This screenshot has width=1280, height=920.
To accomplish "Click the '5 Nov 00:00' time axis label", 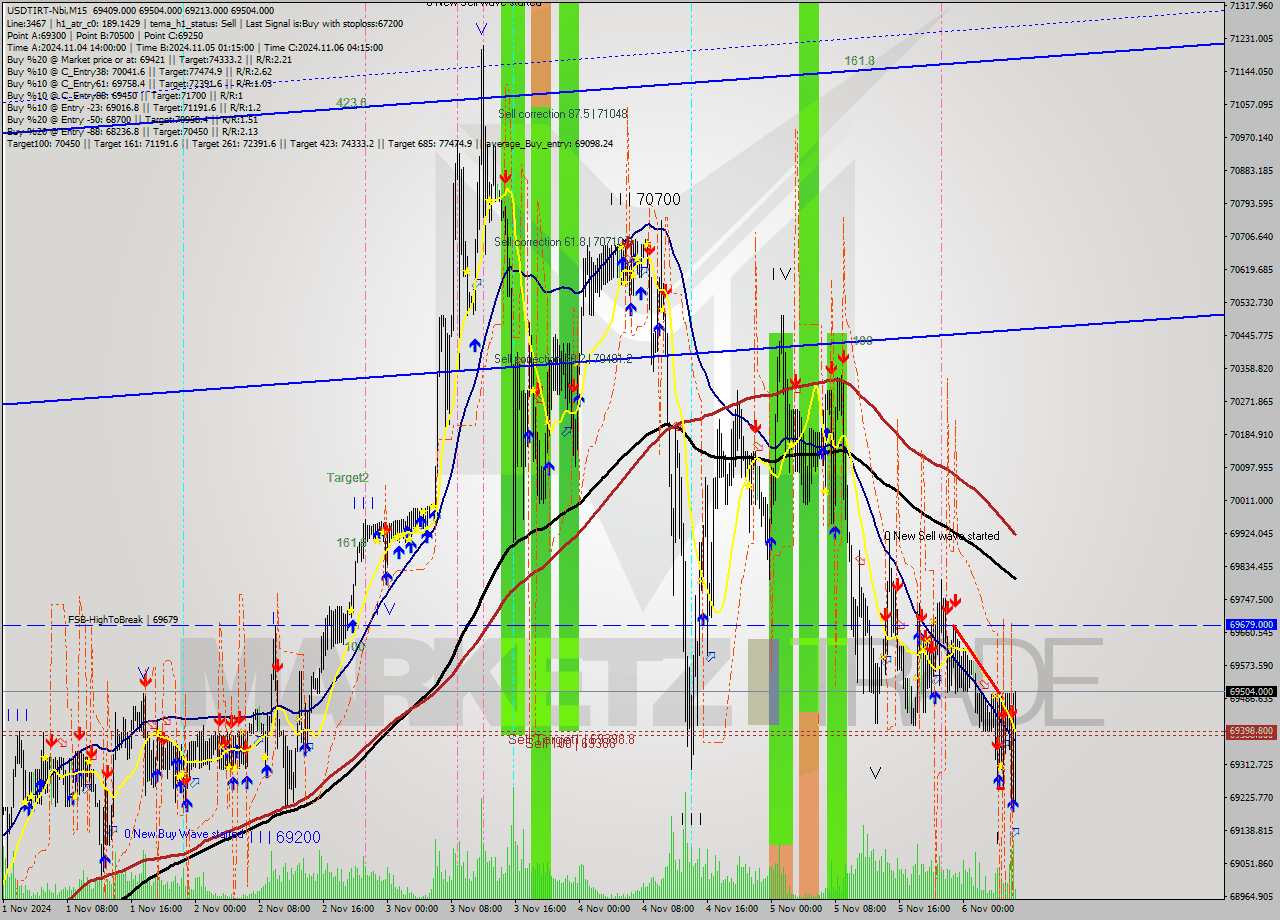I will pos(796,909).
